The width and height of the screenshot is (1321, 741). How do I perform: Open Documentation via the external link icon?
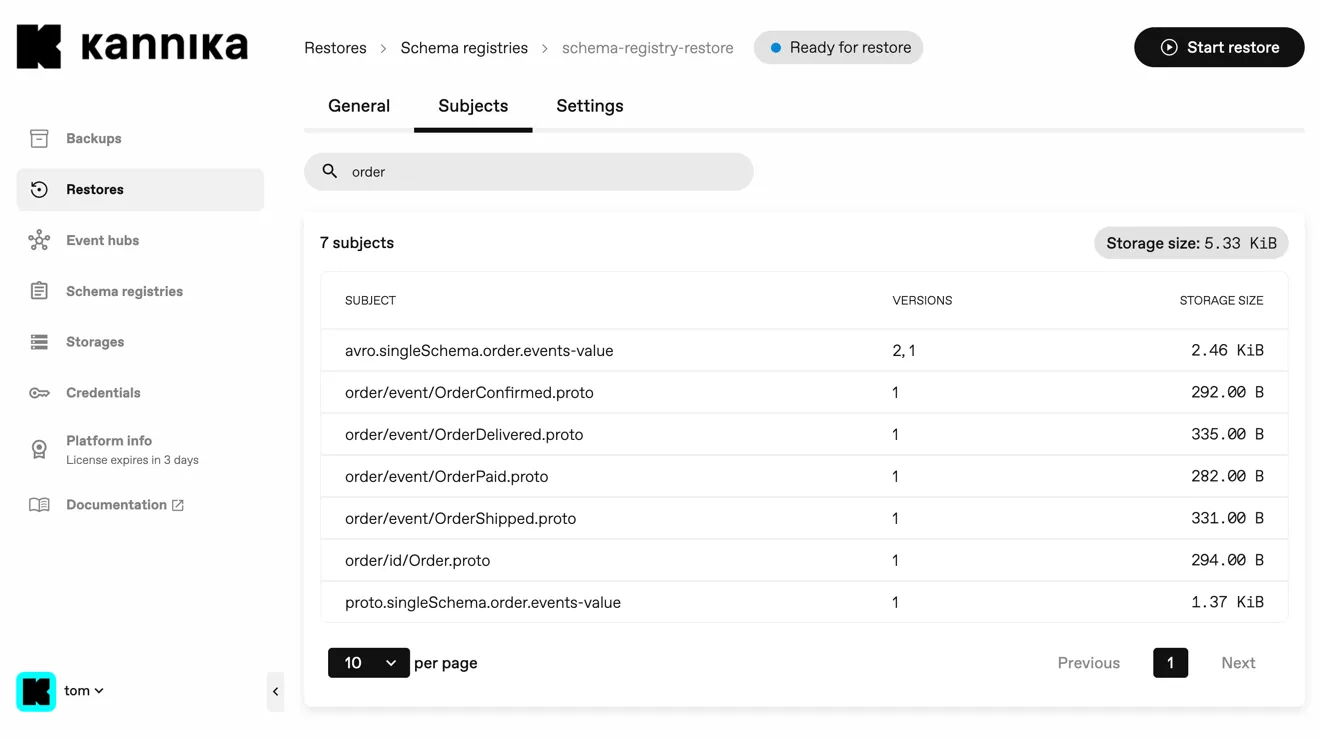point(178,505)
